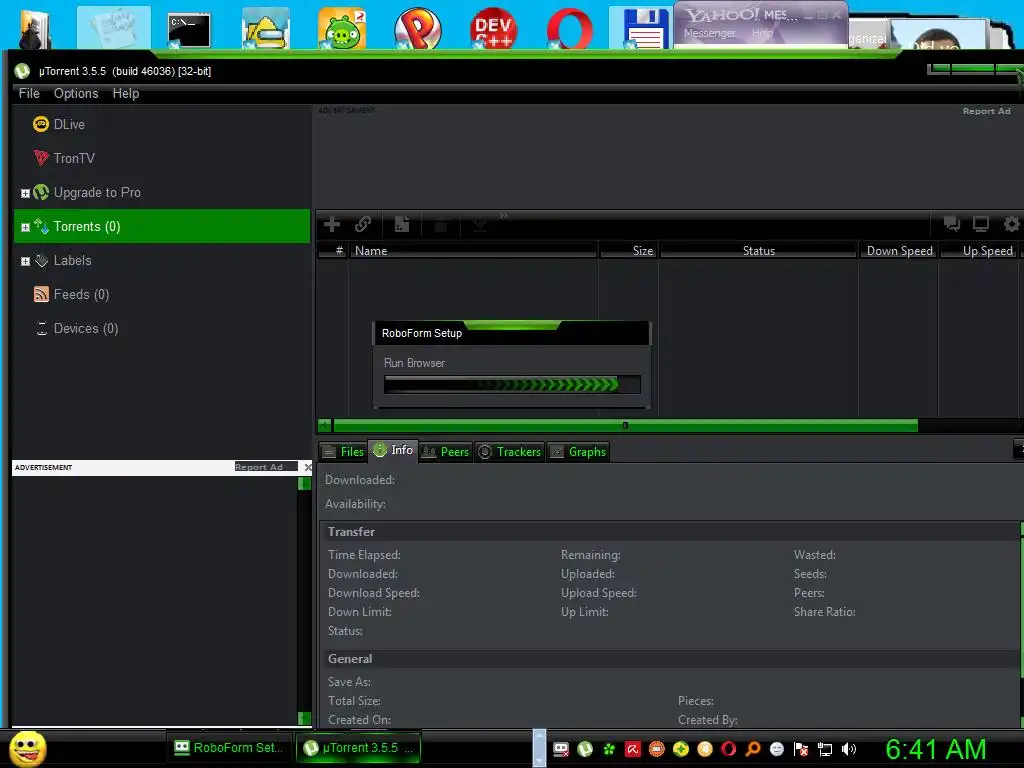Click the µTorrent tray icon

click(584, 749)
